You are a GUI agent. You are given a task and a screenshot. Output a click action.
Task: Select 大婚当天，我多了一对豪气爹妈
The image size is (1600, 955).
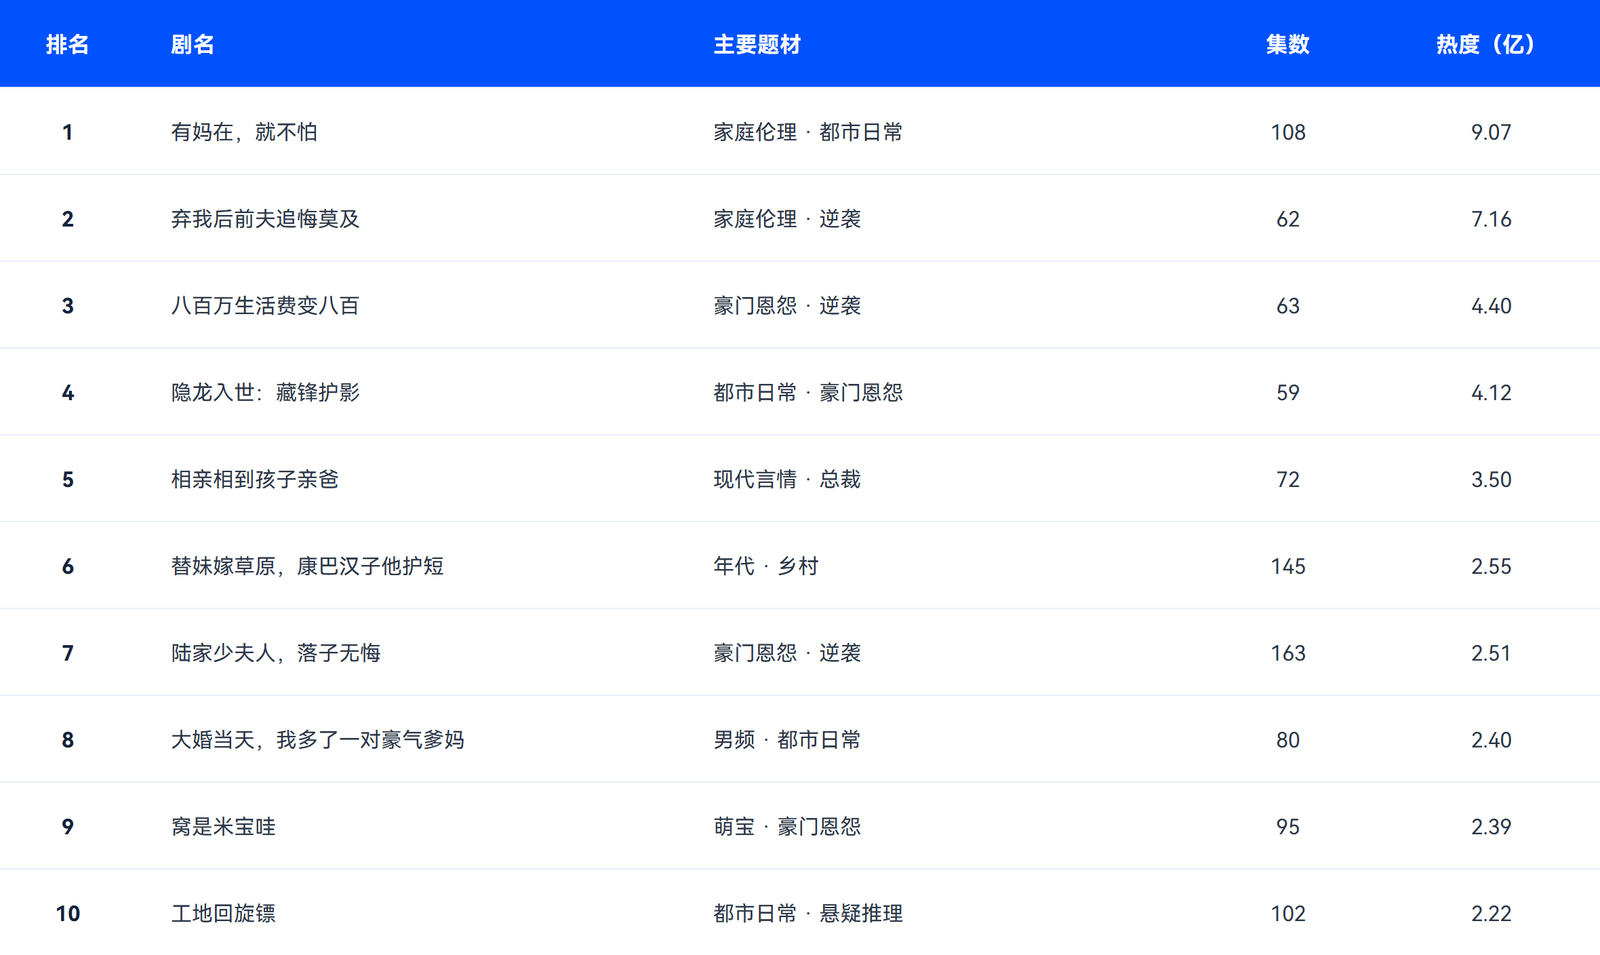tap(318, 741)
